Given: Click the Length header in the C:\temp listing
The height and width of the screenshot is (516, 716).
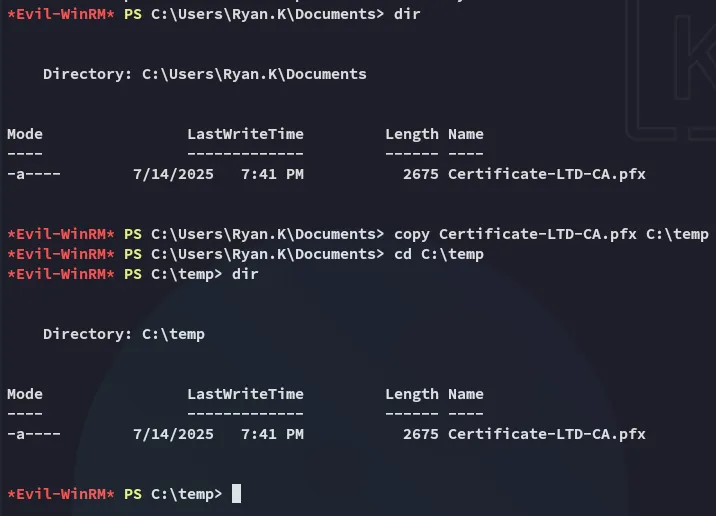Looking at the screenshot, I should pyautogui.click(x=412, y=394).
